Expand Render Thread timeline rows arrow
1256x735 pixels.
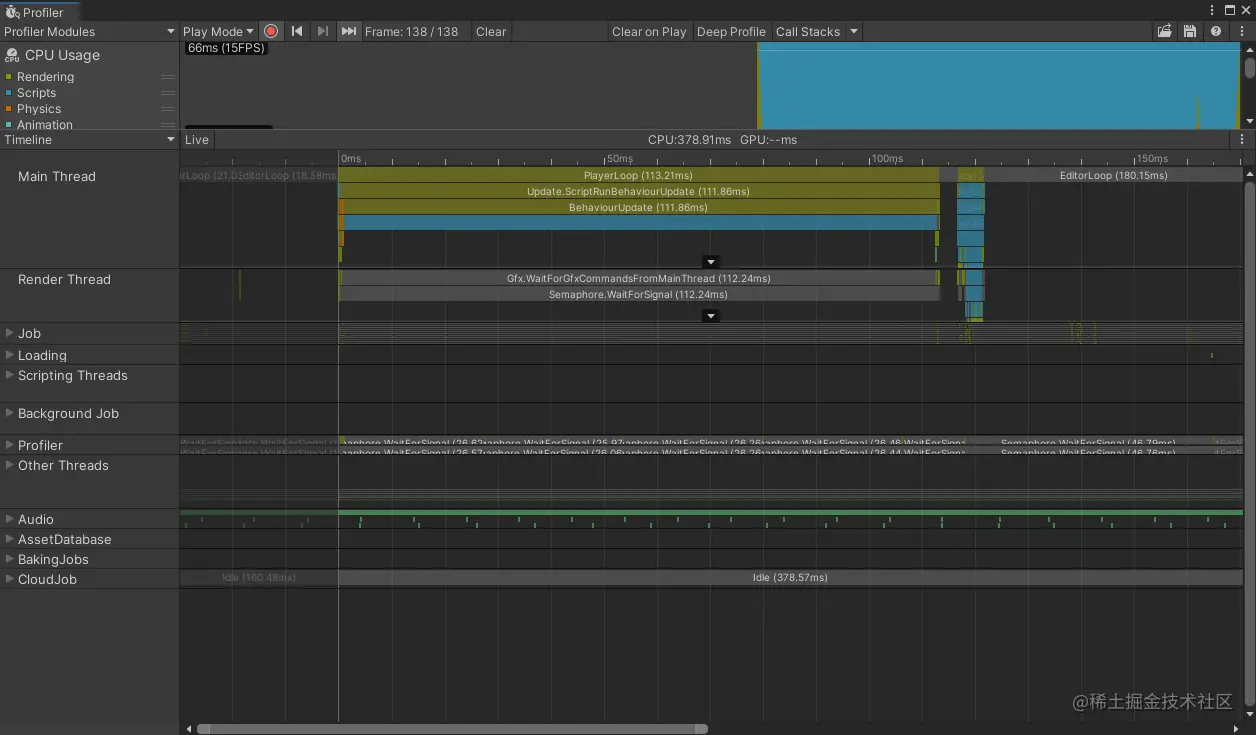pyautogui.click(x=711, y=316)
